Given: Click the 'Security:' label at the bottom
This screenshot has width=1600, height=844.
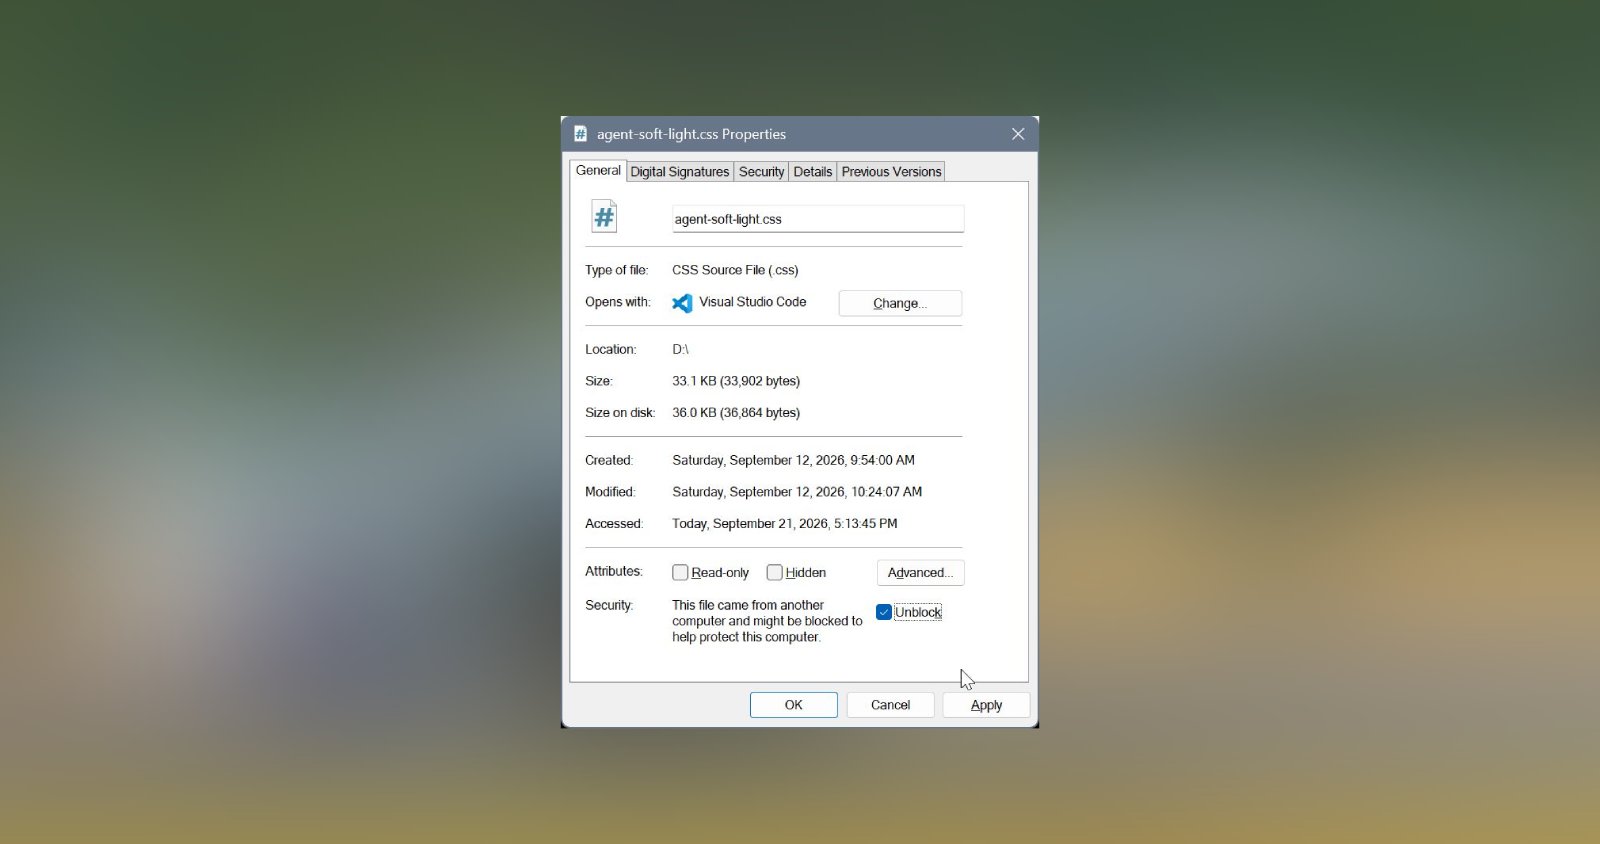Looking at the screenshot, I should point(609,605).
